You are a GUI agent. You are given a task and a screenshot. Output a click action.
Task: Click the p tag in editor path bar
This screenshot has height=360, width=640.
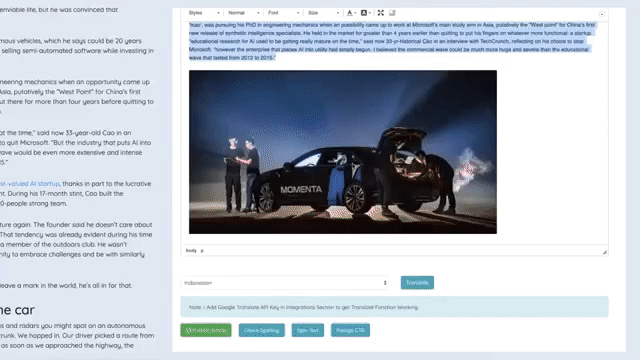click(202, 251)
